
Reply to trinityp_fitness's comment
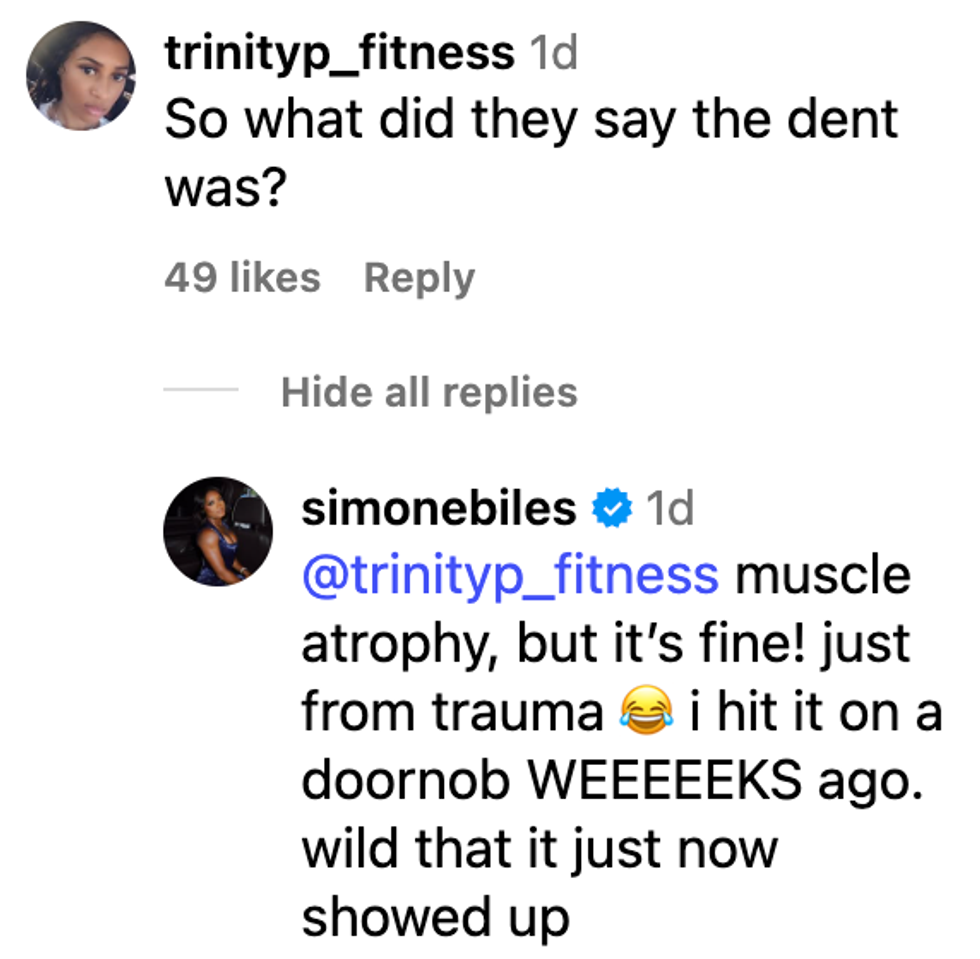pos(419,278)
